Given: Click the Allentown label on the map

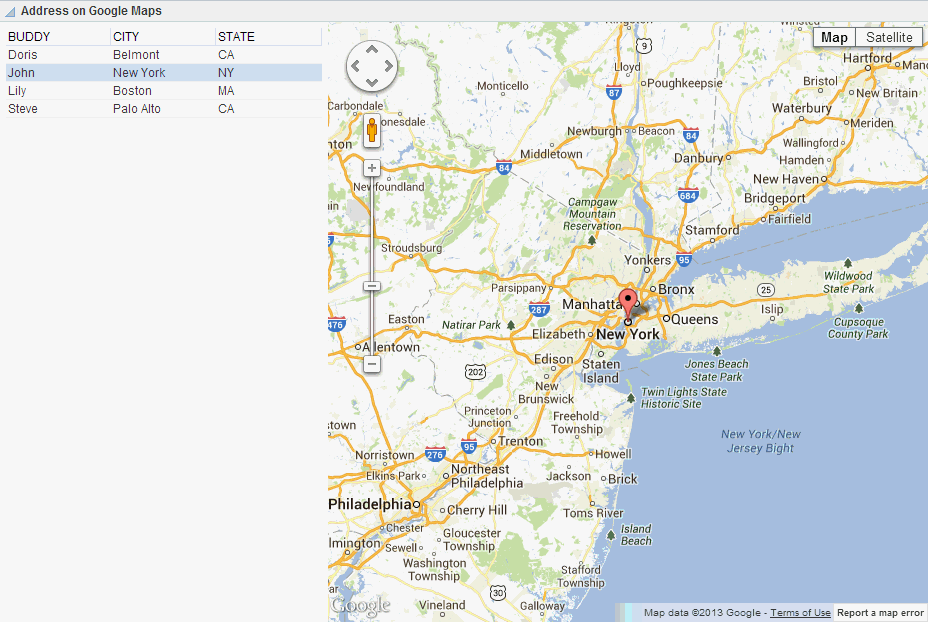Looking at the screenshot, I should tap(391, 347).
